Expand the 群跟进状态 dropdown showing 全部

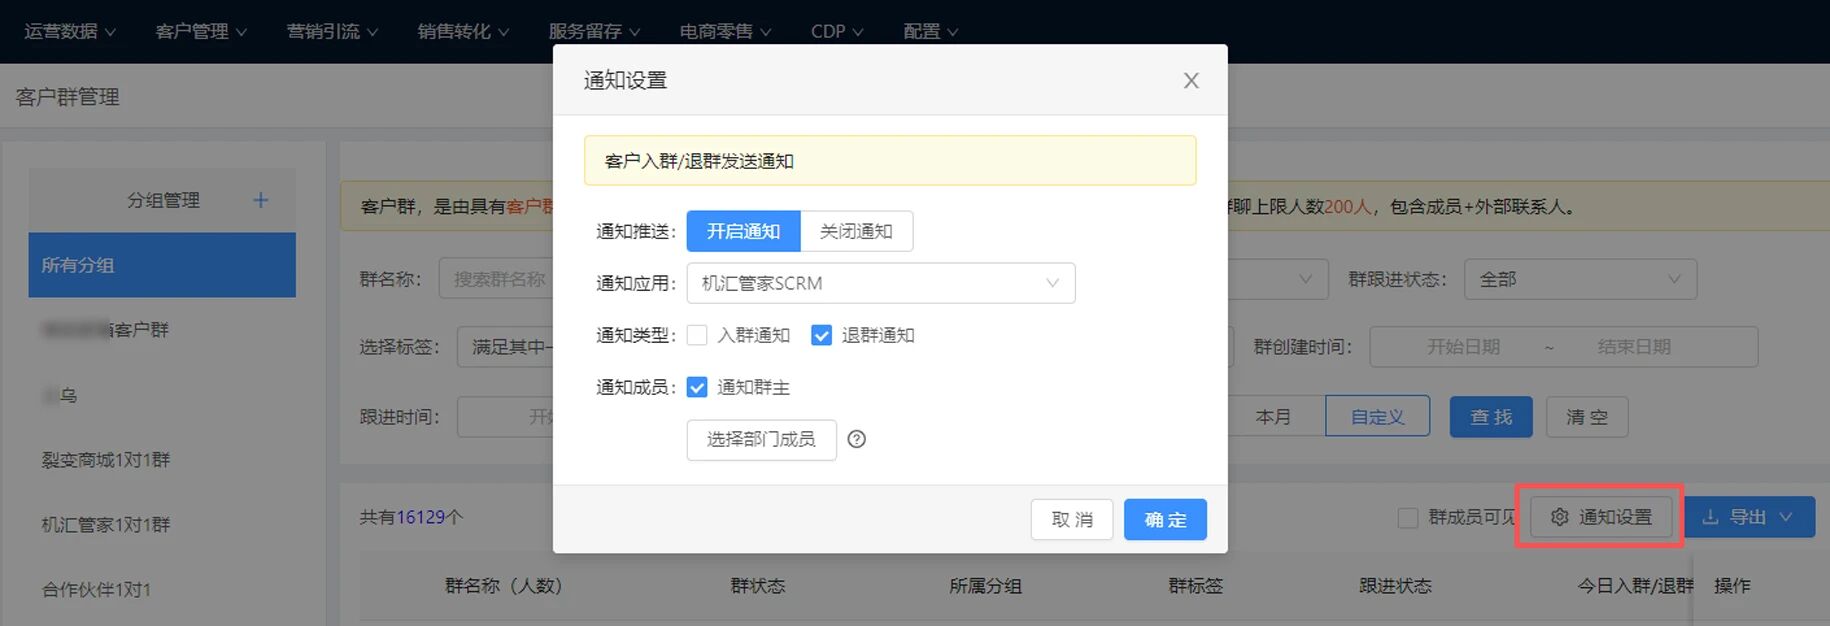pyautogui.click(x=1579, y=280)
